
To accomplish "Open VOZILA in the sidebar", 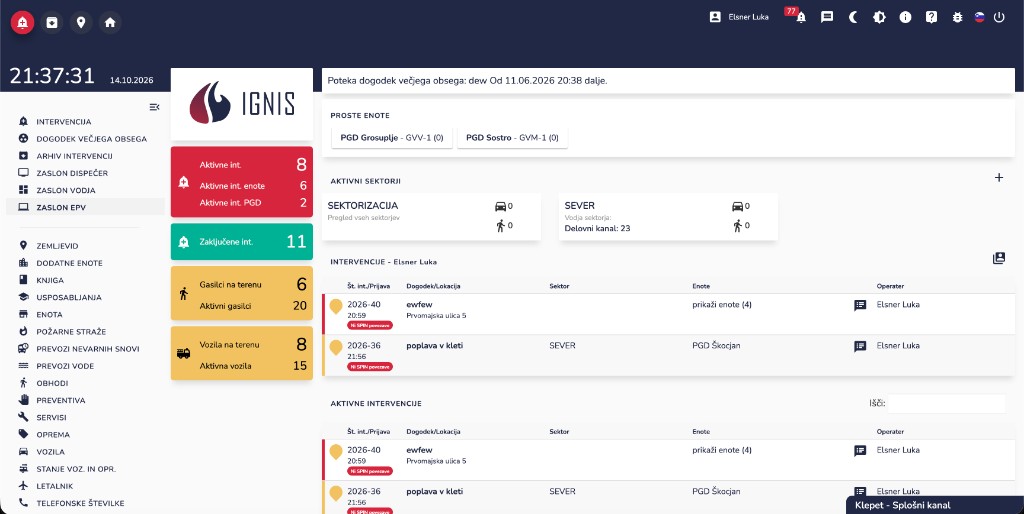I will click(x=85, y=451).
